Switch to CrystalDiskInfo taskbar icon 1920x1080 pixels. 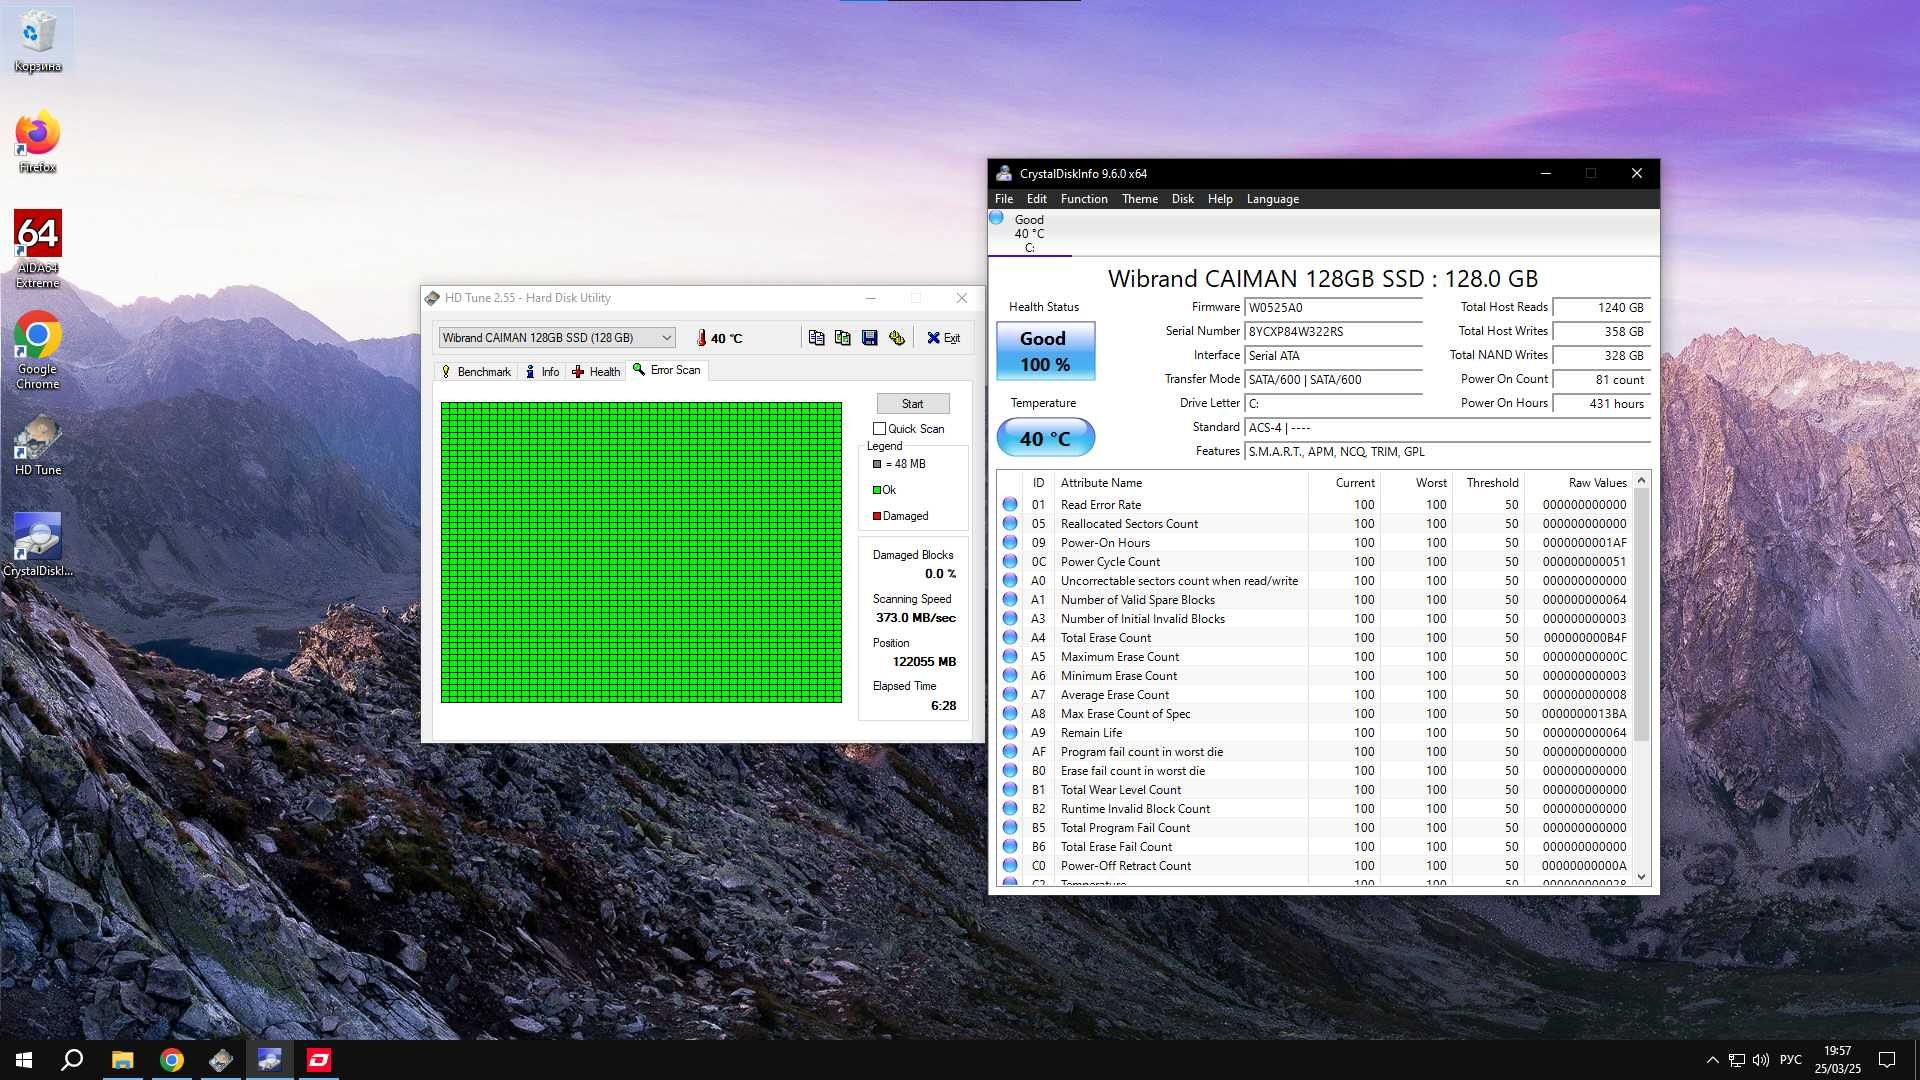270,1060
